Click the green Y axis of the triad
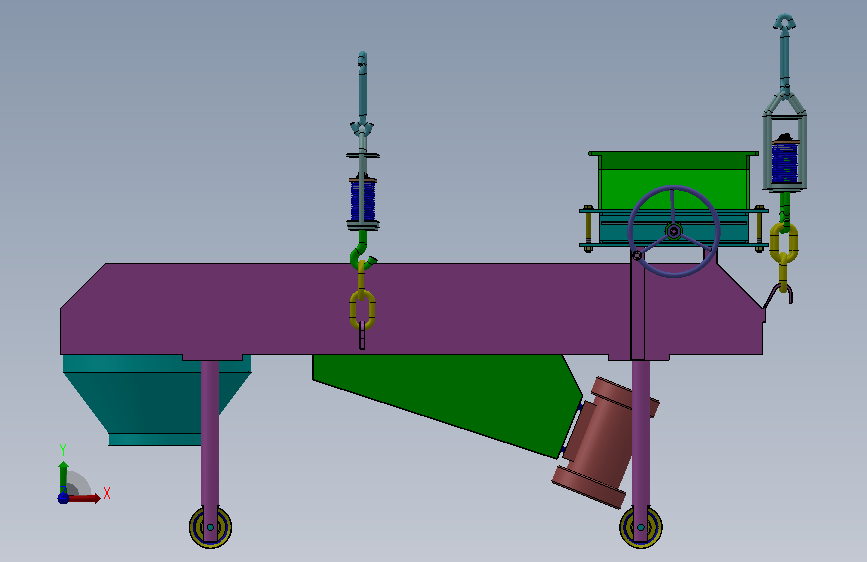The height and width of the screenshot is (562, 867). pos(63,477)
